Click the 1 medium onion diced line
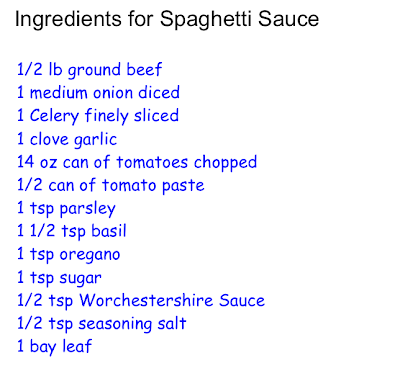This screenshot has height=376, width=400. (98, 93)
